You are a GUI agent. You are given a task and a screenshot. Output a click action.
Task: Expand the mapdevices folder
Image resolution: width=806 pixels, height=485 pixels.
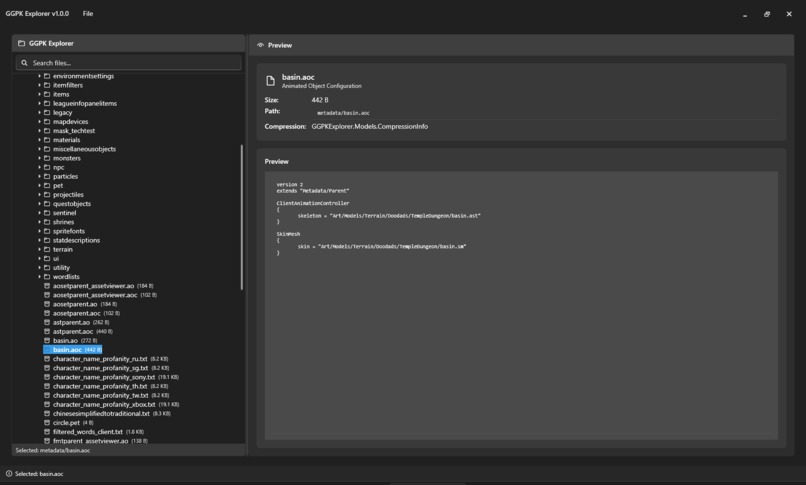(x=39, y=122)
